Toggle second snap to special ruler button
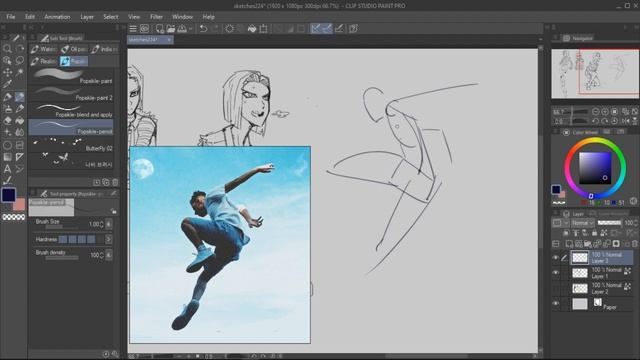 click(x=327, y=29)
